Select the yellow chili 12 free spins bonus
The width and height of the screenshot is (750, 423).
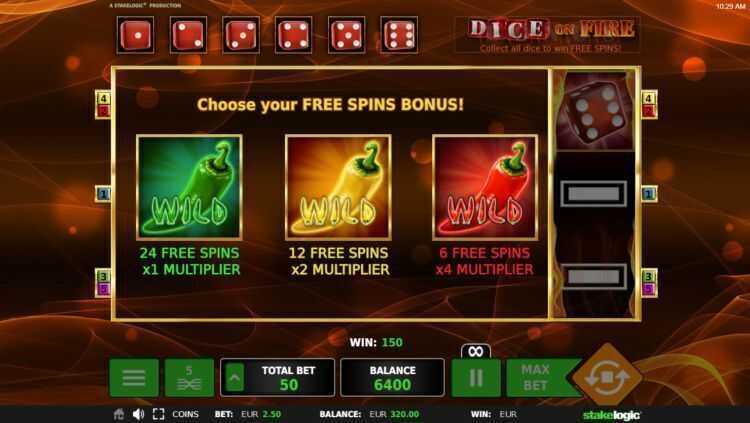338,187
